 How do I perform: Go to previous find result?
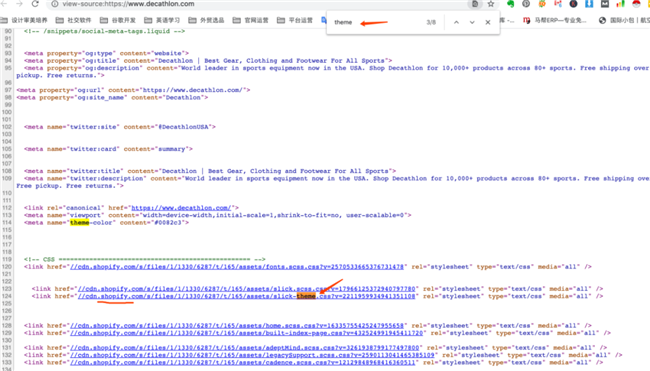456,22
